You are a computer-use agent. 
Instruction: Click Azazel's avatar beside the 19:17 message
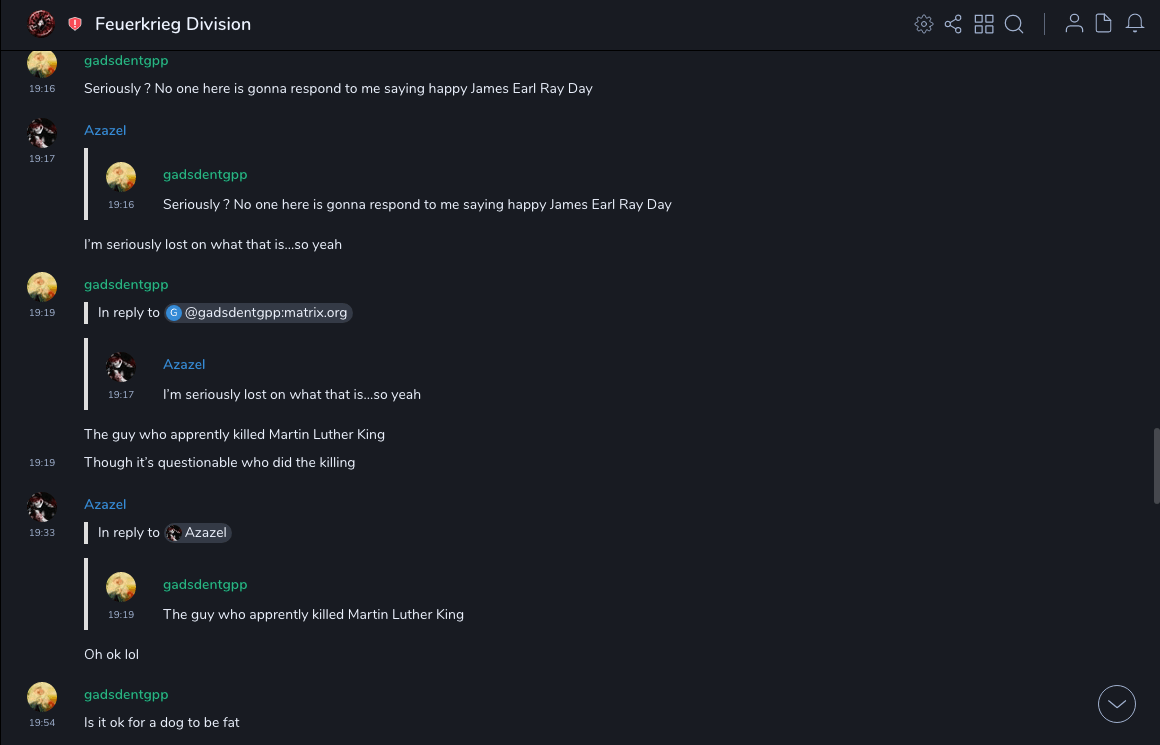42,133
